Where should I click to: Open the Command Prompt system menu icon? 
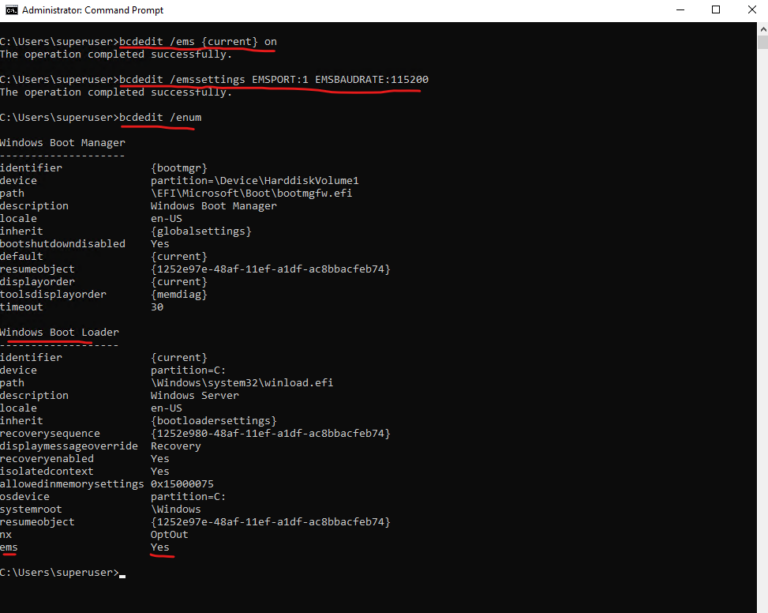pyautogui.click(x=11, y=10)
